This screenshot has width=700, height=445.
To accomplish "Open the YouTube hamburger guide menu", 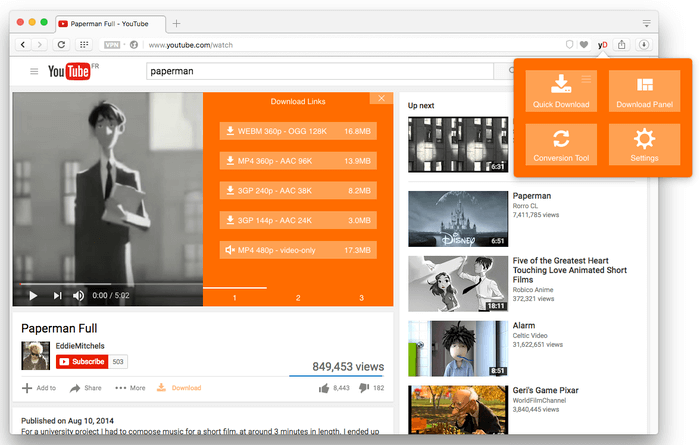I will pos(34,72).
